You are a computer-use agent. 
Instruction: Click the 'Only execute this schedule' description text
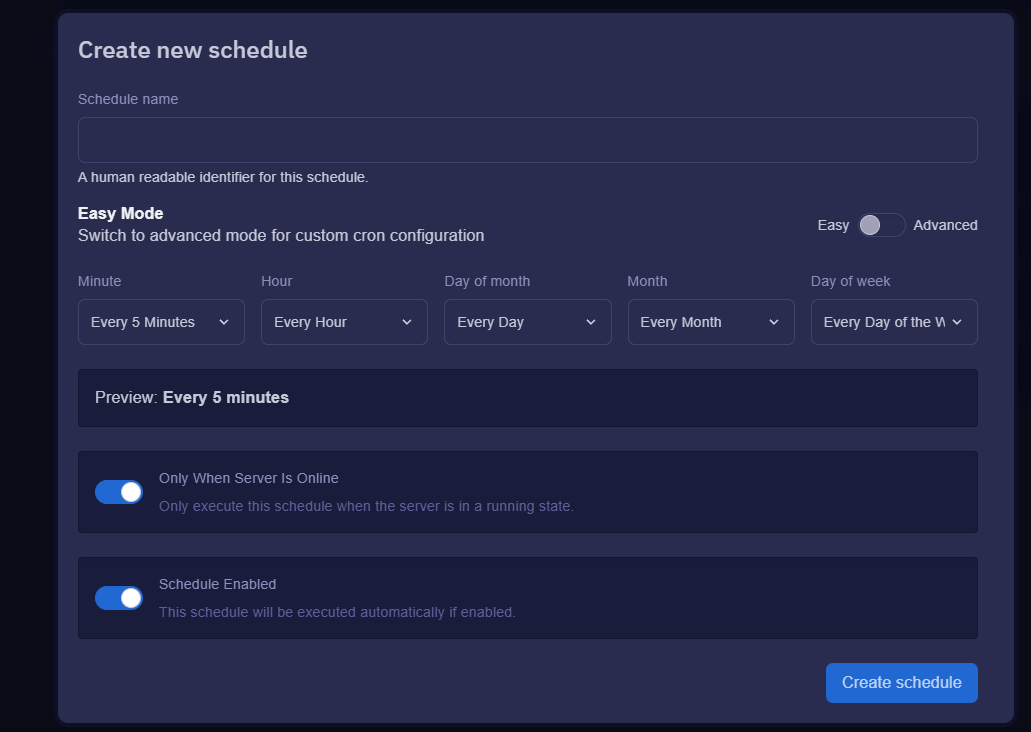point(366,506)
